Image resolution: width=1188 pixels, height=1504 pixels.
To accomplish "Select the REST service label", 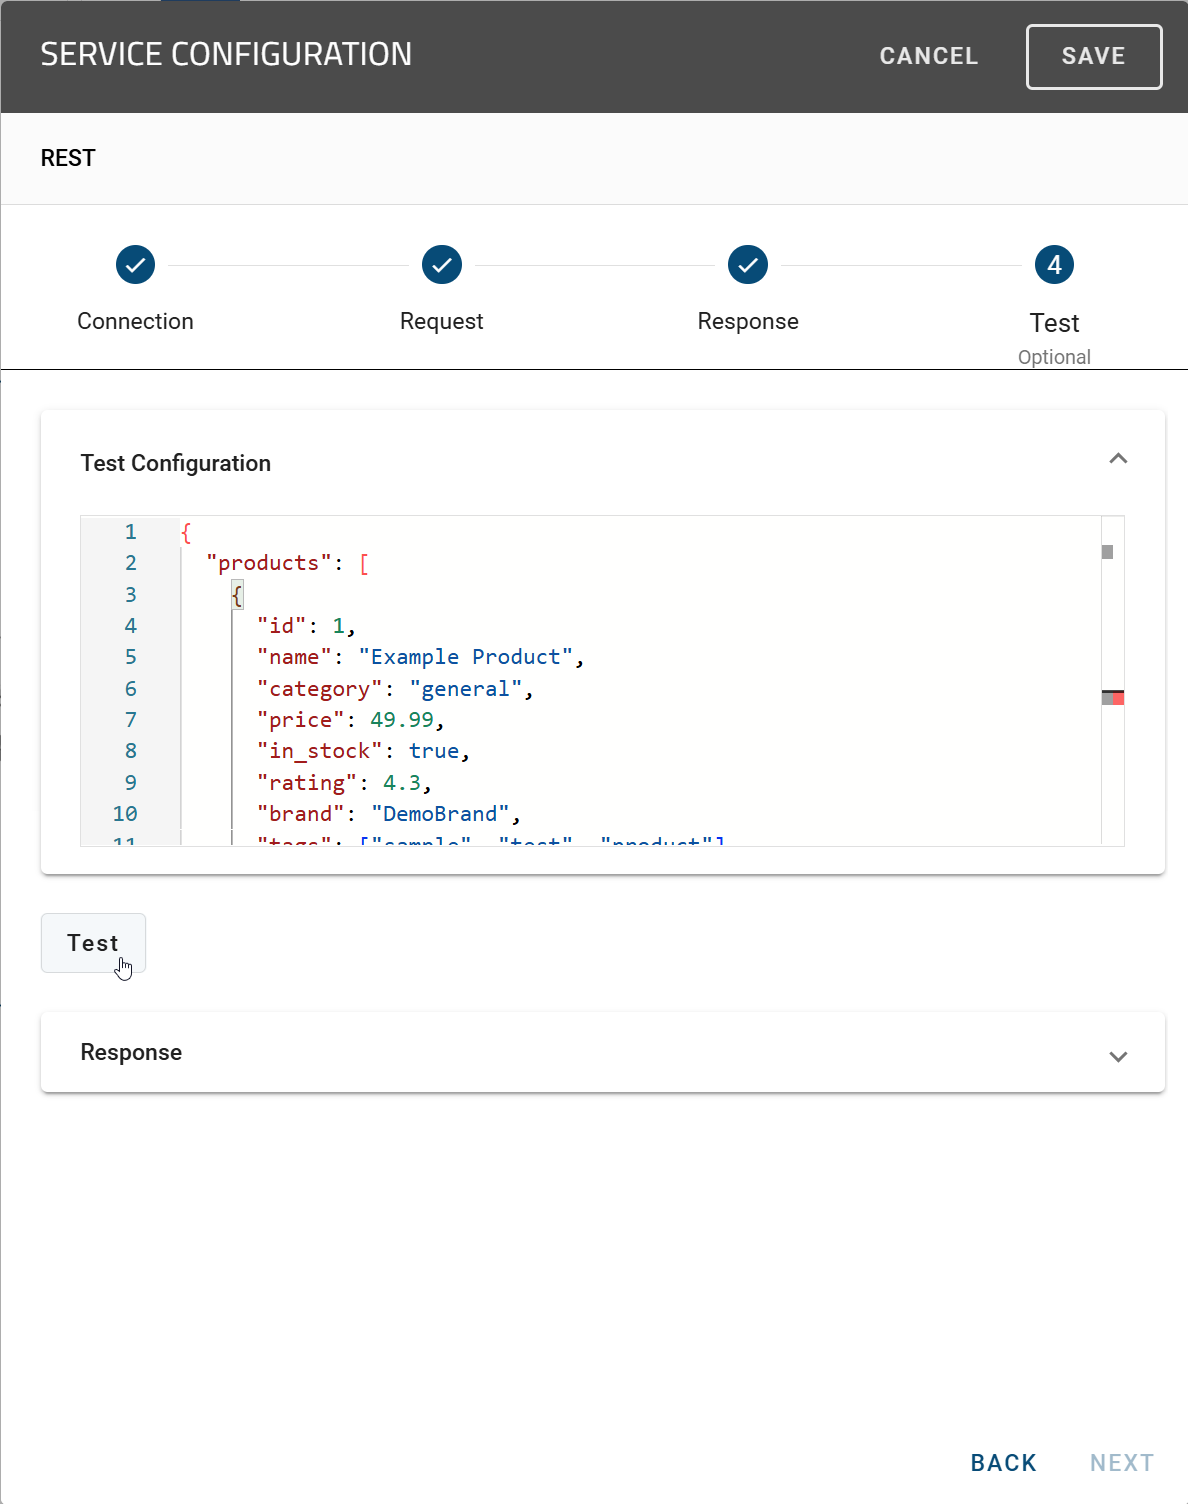I will coord(68,158).
